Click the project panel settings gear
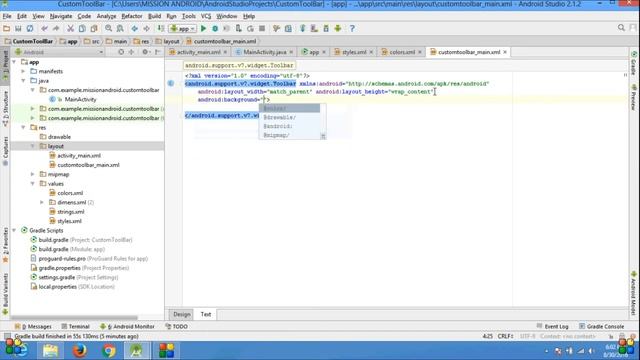Viewport: 640px width, 360px height. pos(145,52)
